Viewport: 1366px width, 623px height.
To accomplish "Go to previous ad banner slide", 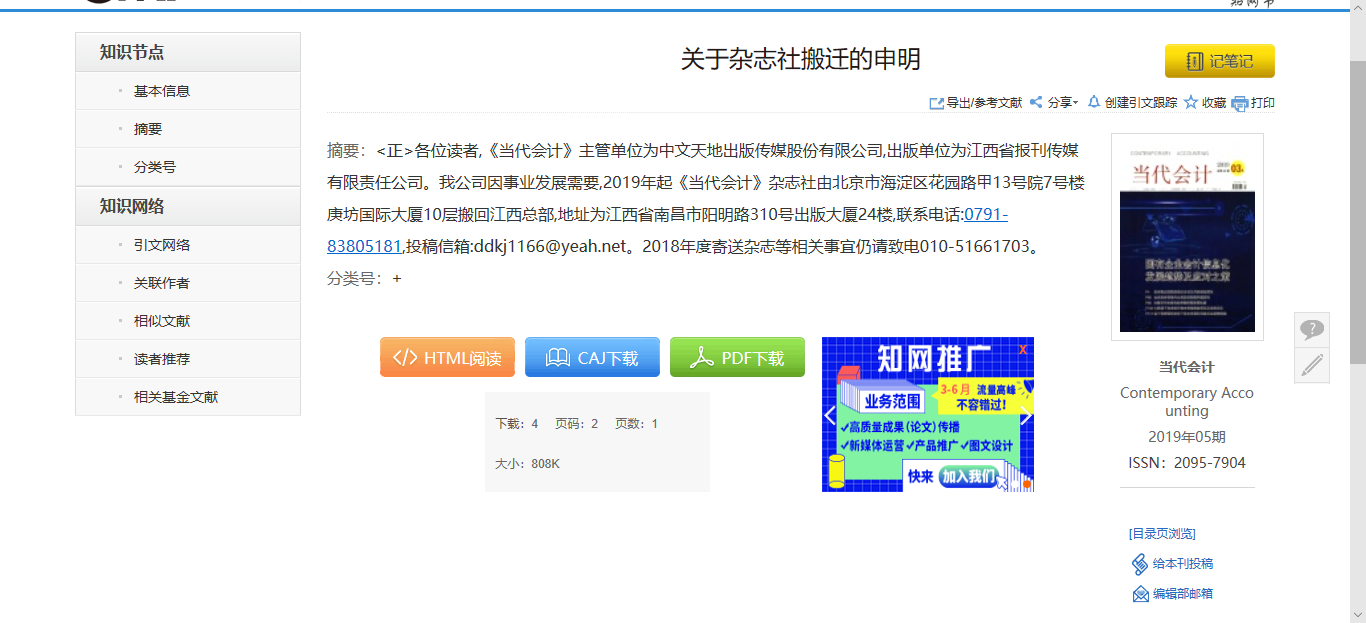I will [830, 416].
